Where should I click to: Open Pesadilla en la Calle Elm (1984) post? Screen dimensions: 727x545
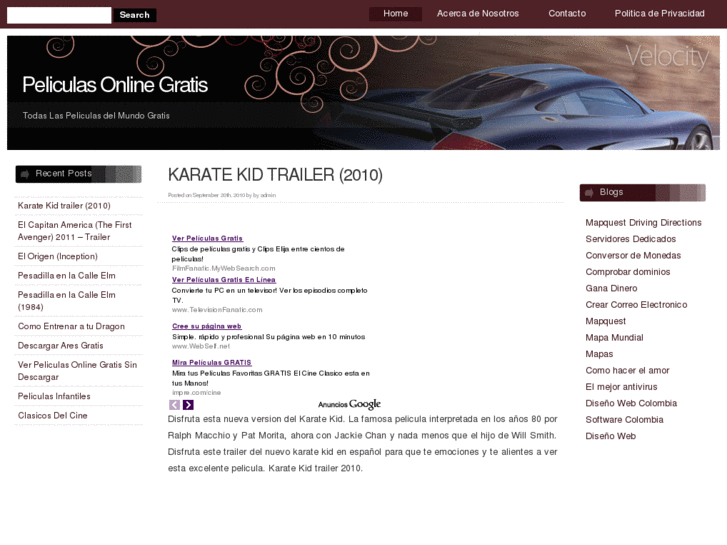click(66, 301)
